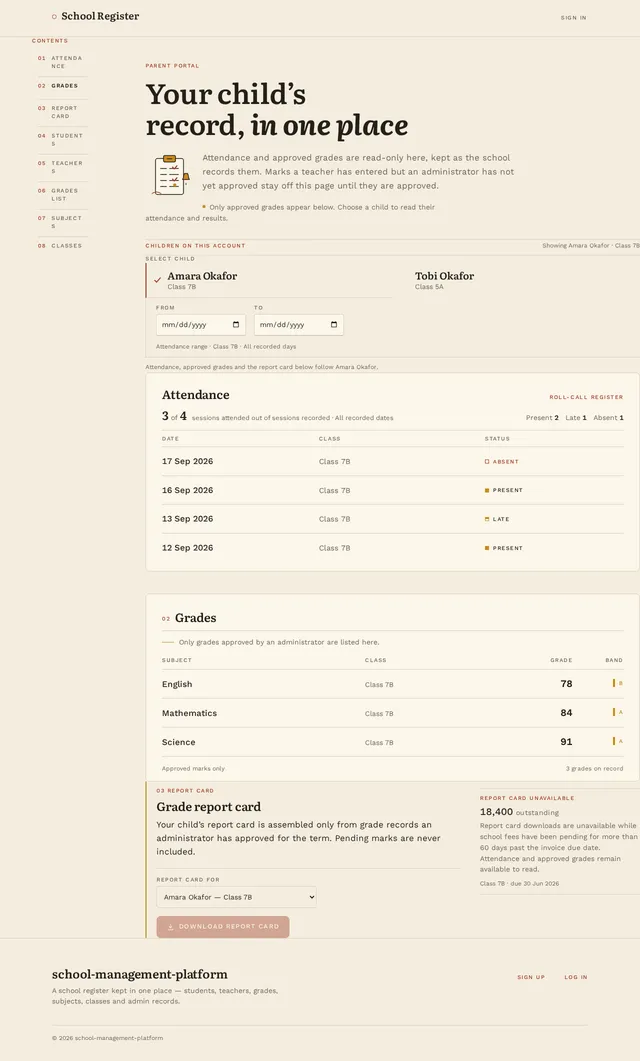Click the band A marker for Mathematics

618,712
